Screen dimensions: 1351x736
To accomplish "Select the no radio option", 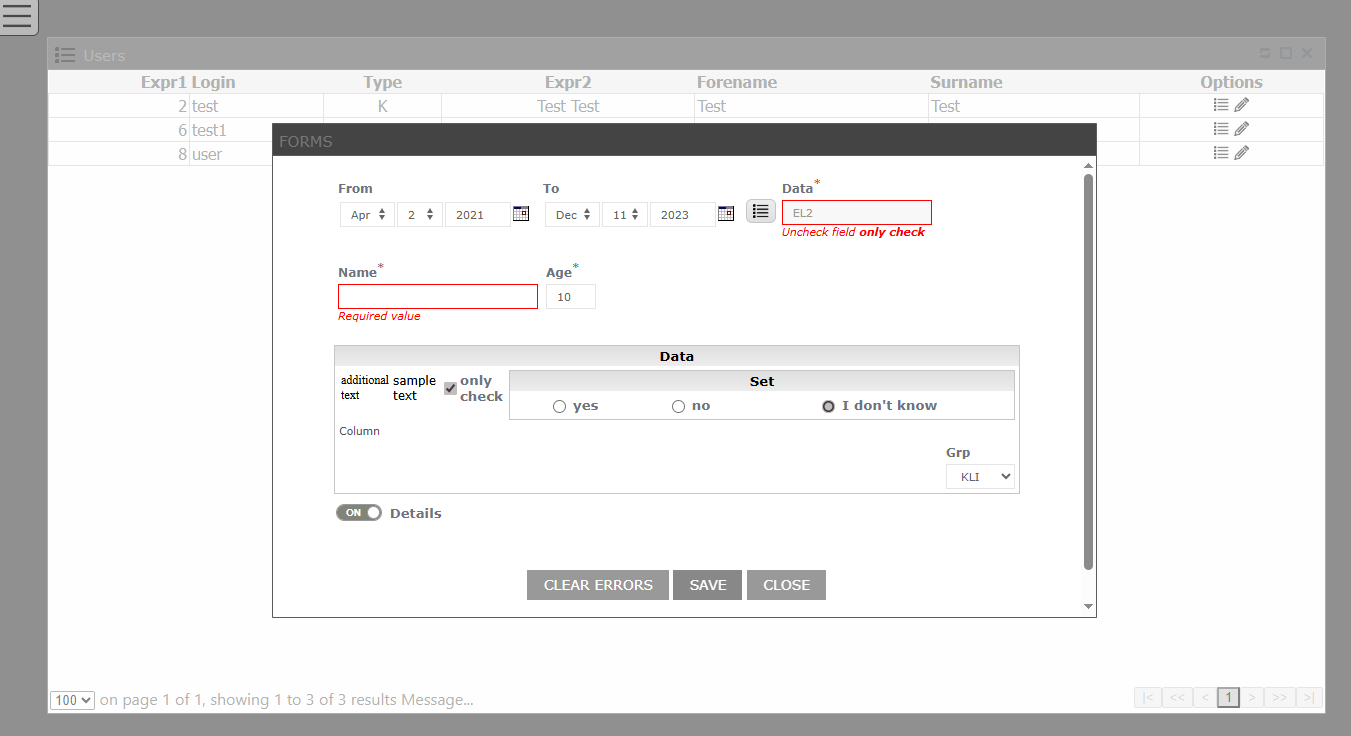I will tap(678, 406).
